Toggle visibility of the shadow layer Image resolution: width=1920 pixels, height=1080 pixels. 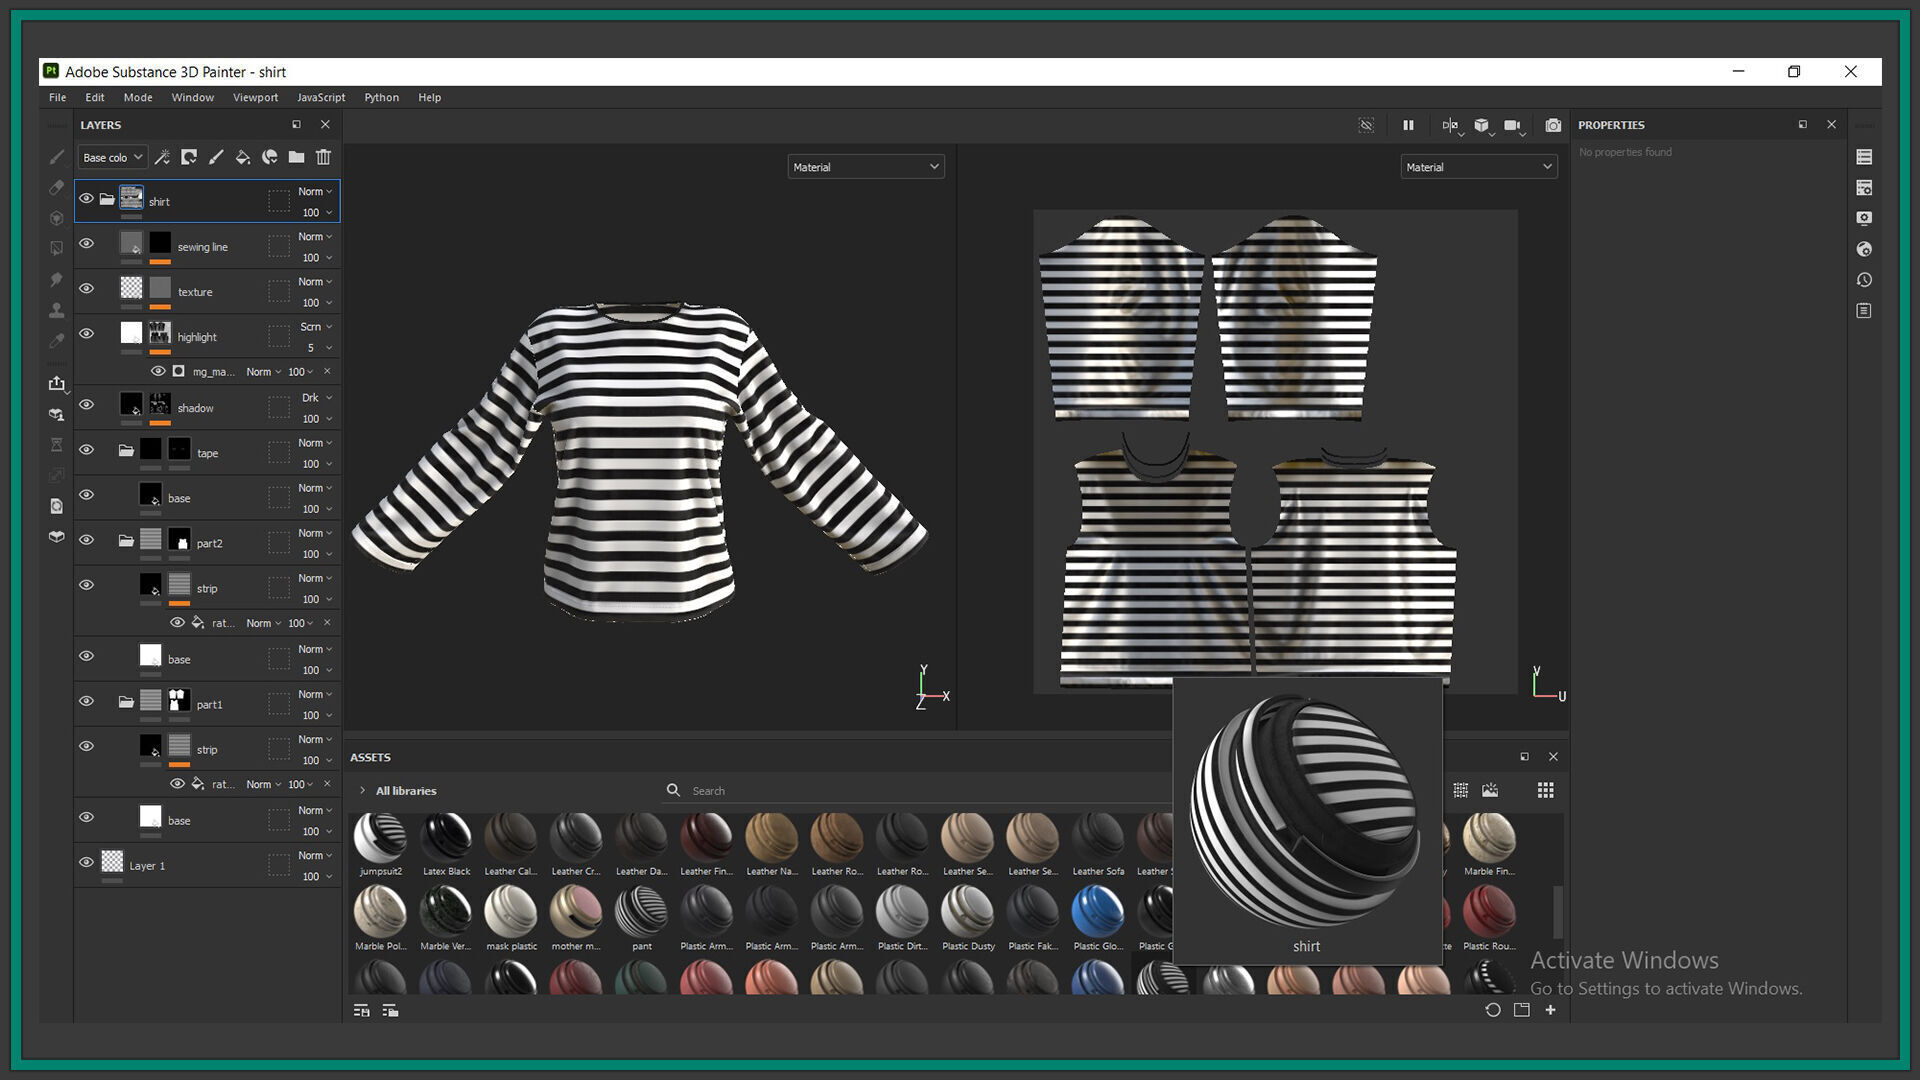coord(87,405)
